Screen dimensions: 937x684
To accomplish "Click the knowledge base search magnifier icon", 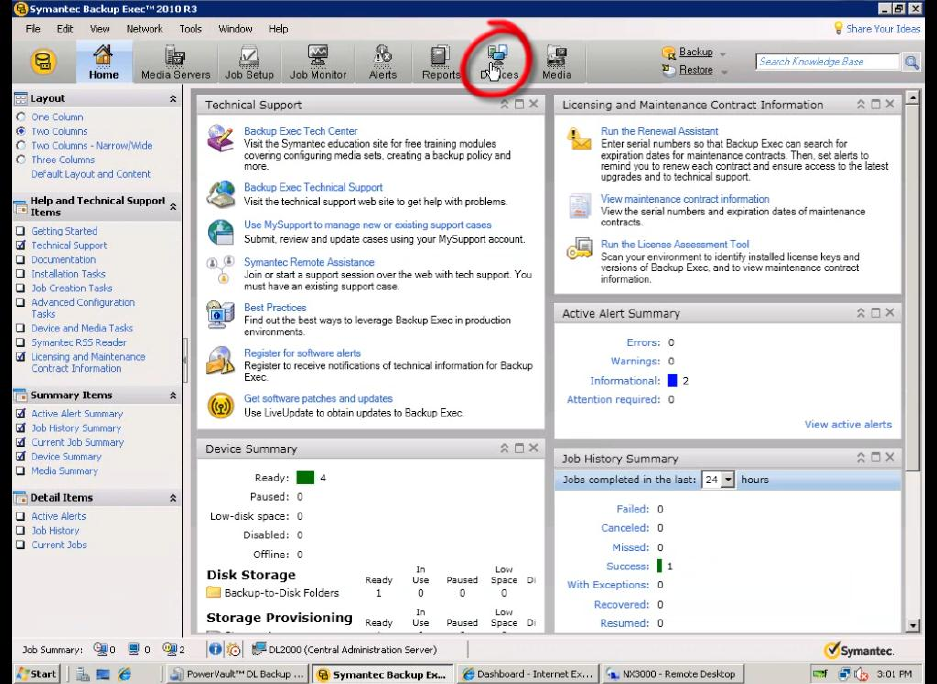I will tap(911, 62).
